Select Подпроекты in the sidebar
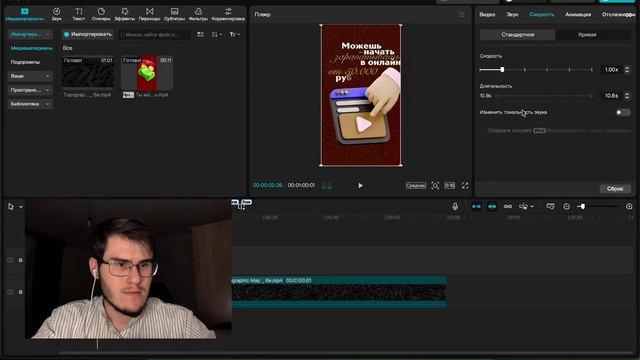Screen dimensions: 640x360 tap(25, 62)
